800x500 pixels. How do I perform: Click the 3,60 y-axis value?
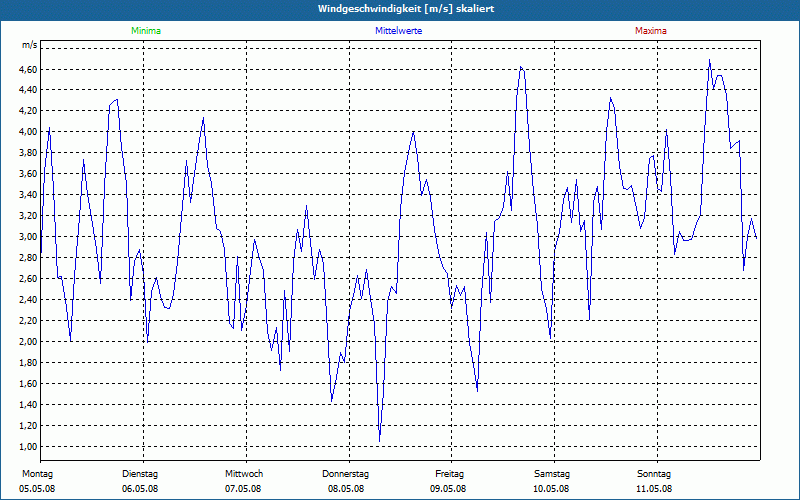pos(30,173)
